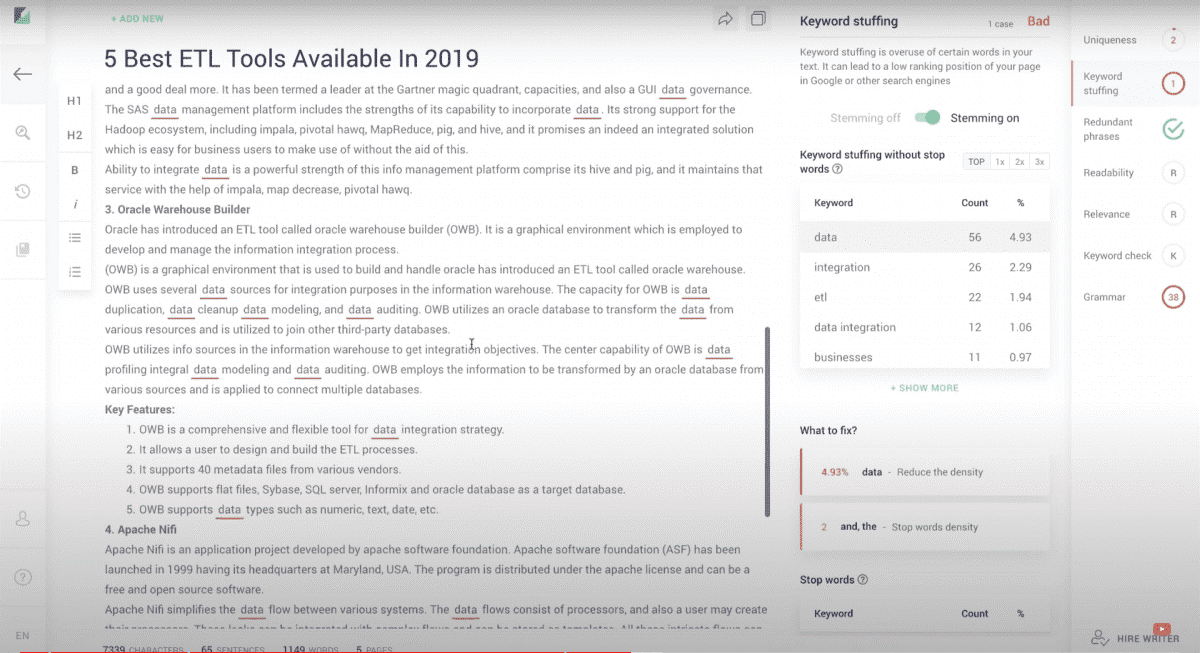Click the document scrollbar thumb
The image size is (1200, 653).
(767, 420)
